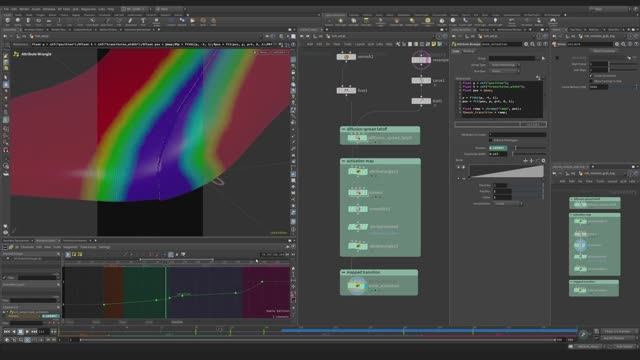The image size is (640, 360).
Task: Click the highlighted stop button in playbar
Action: pos(20,332)
